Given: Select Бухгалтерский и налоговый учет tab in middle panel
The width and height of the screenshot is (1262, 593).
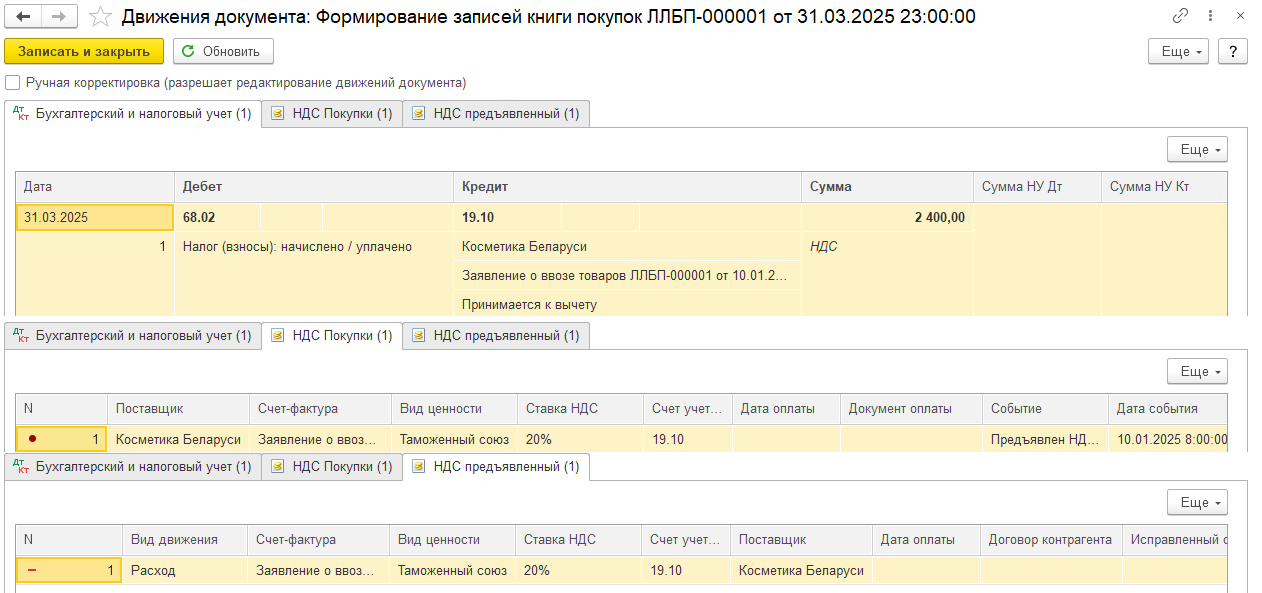Looking at the screenshot, I should pos(133,336).
